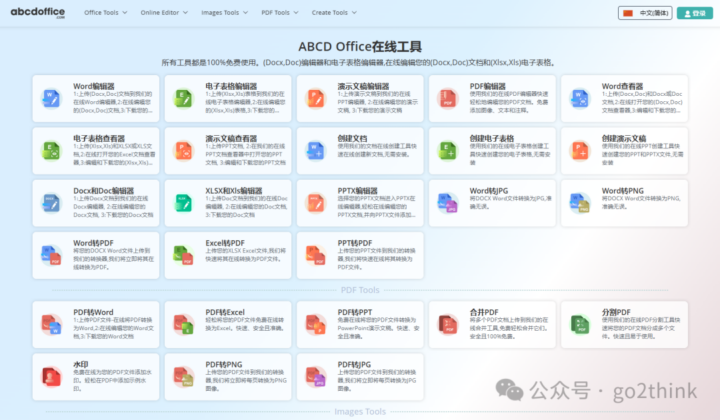Select the Word转JPG title text

coord(489,191)
